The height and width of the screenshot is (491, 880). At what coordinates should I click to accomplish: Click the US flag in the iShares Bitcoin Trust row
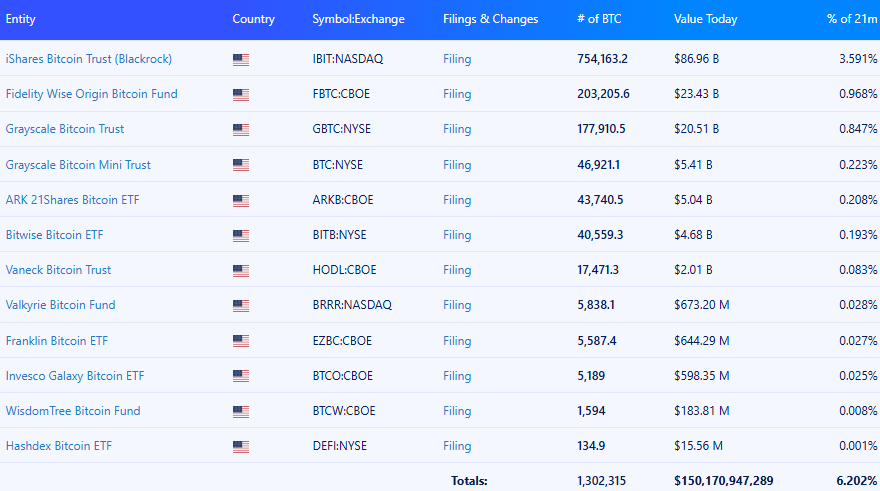tap(240, 60)
